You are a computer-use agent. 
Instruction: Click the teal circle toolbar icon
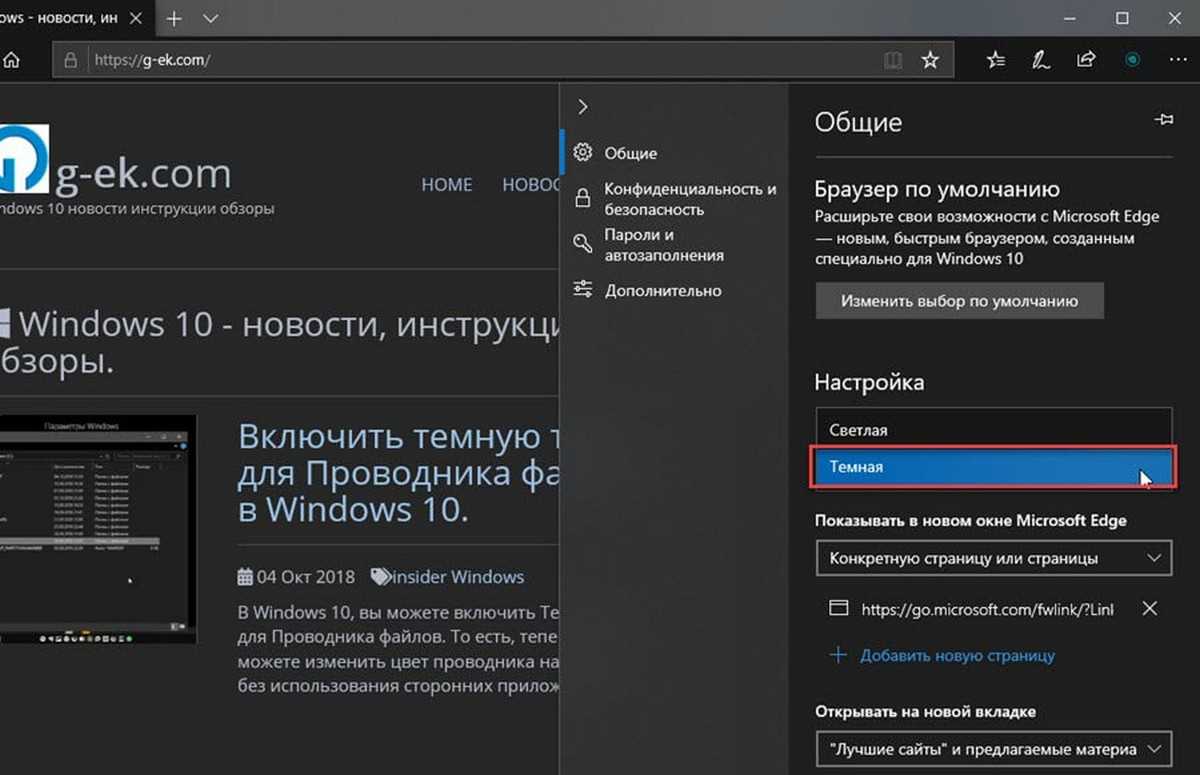pyautogui.click(x=1132, y=60)
